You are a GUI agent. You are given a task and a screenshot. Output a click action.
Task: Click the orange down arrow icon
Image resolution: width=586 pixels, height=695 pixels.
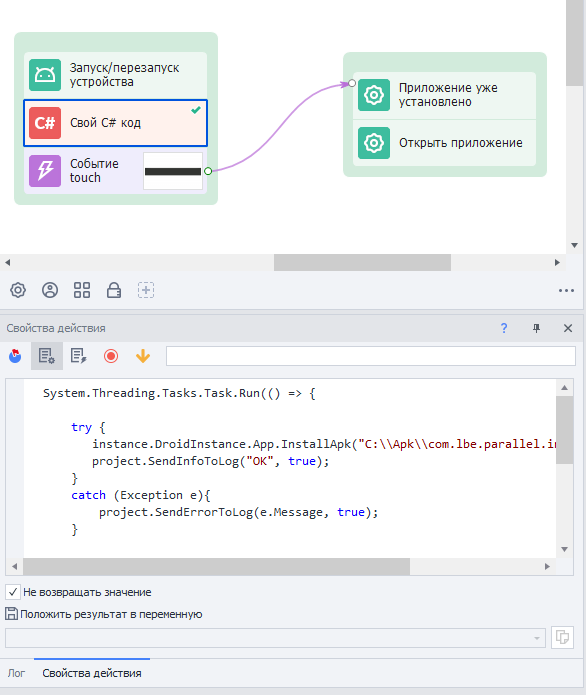pyautogui.click(x=143, y=356)
